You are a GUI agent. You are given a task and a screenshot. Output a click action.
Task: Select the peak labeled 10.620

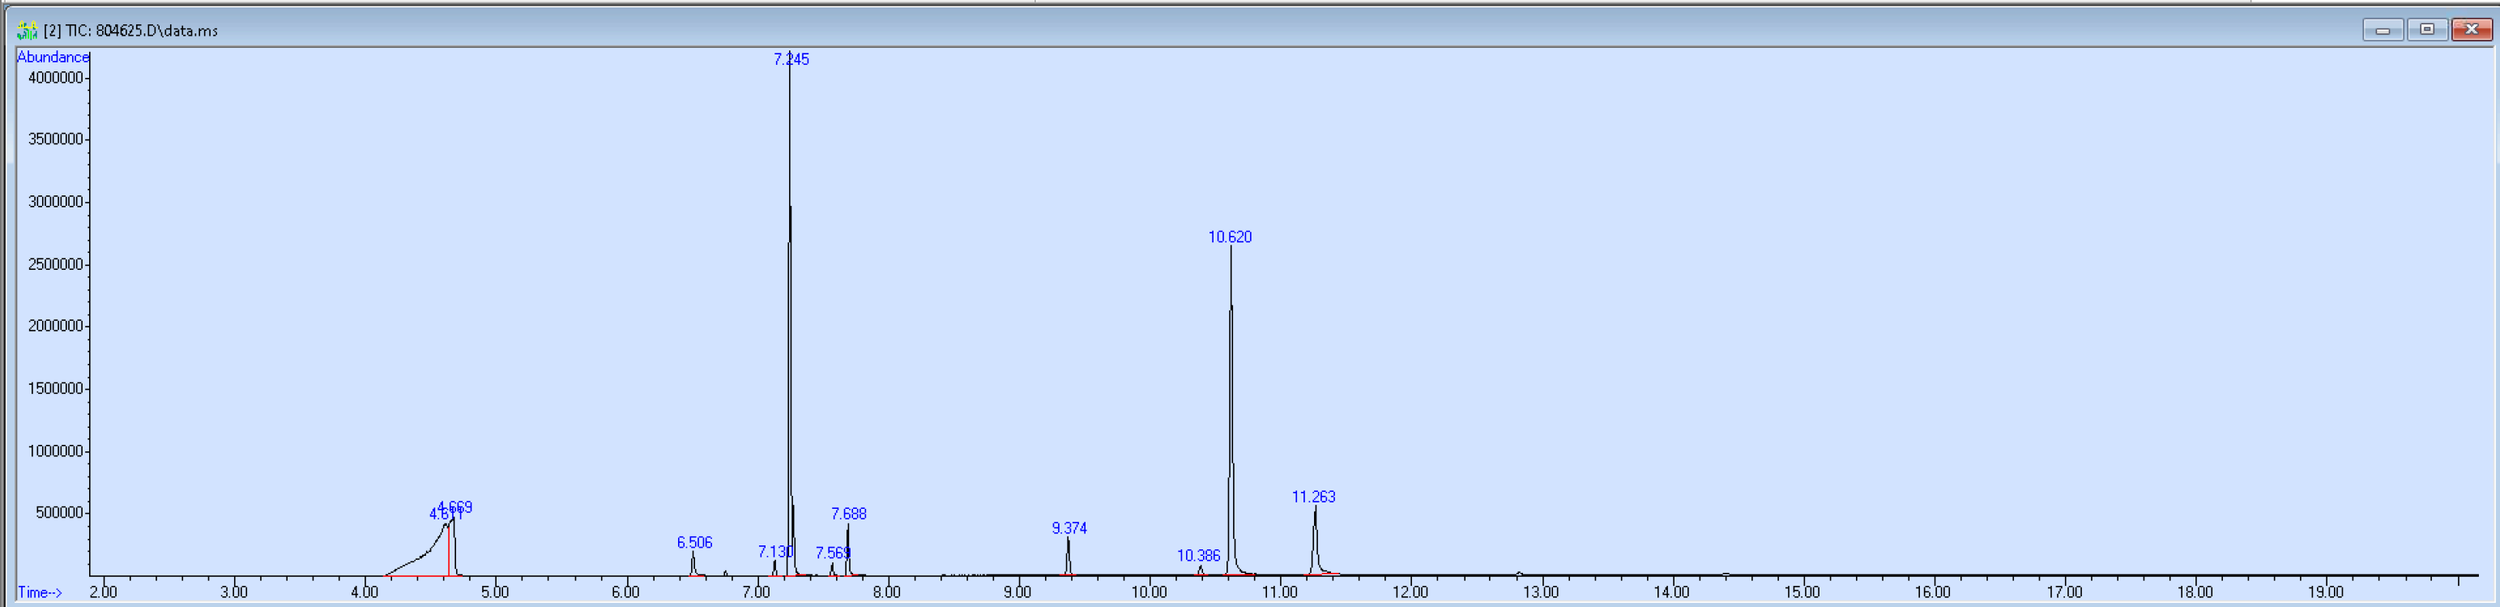coord(1230,237)
